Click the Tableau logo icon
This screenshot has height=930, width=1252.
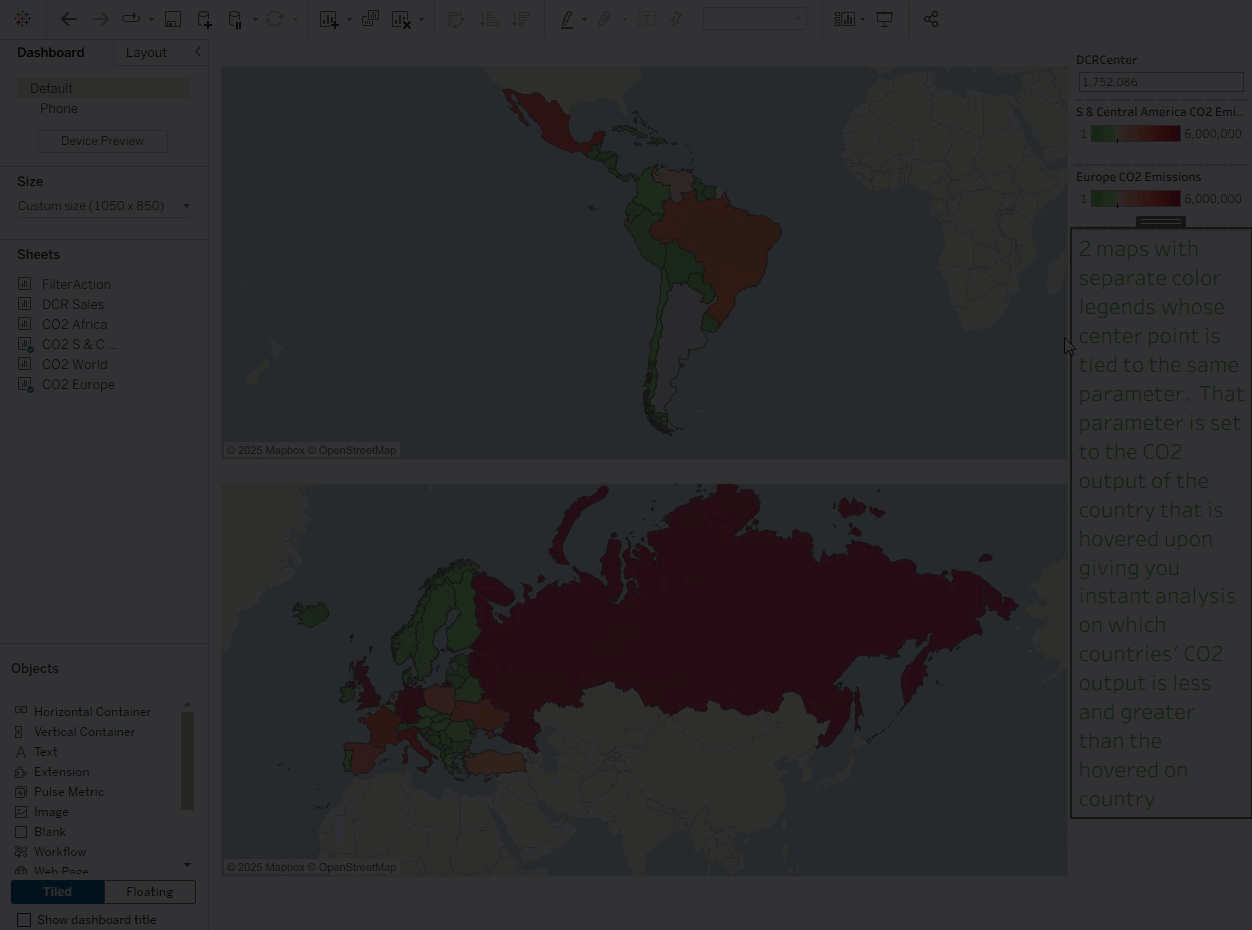22,19
